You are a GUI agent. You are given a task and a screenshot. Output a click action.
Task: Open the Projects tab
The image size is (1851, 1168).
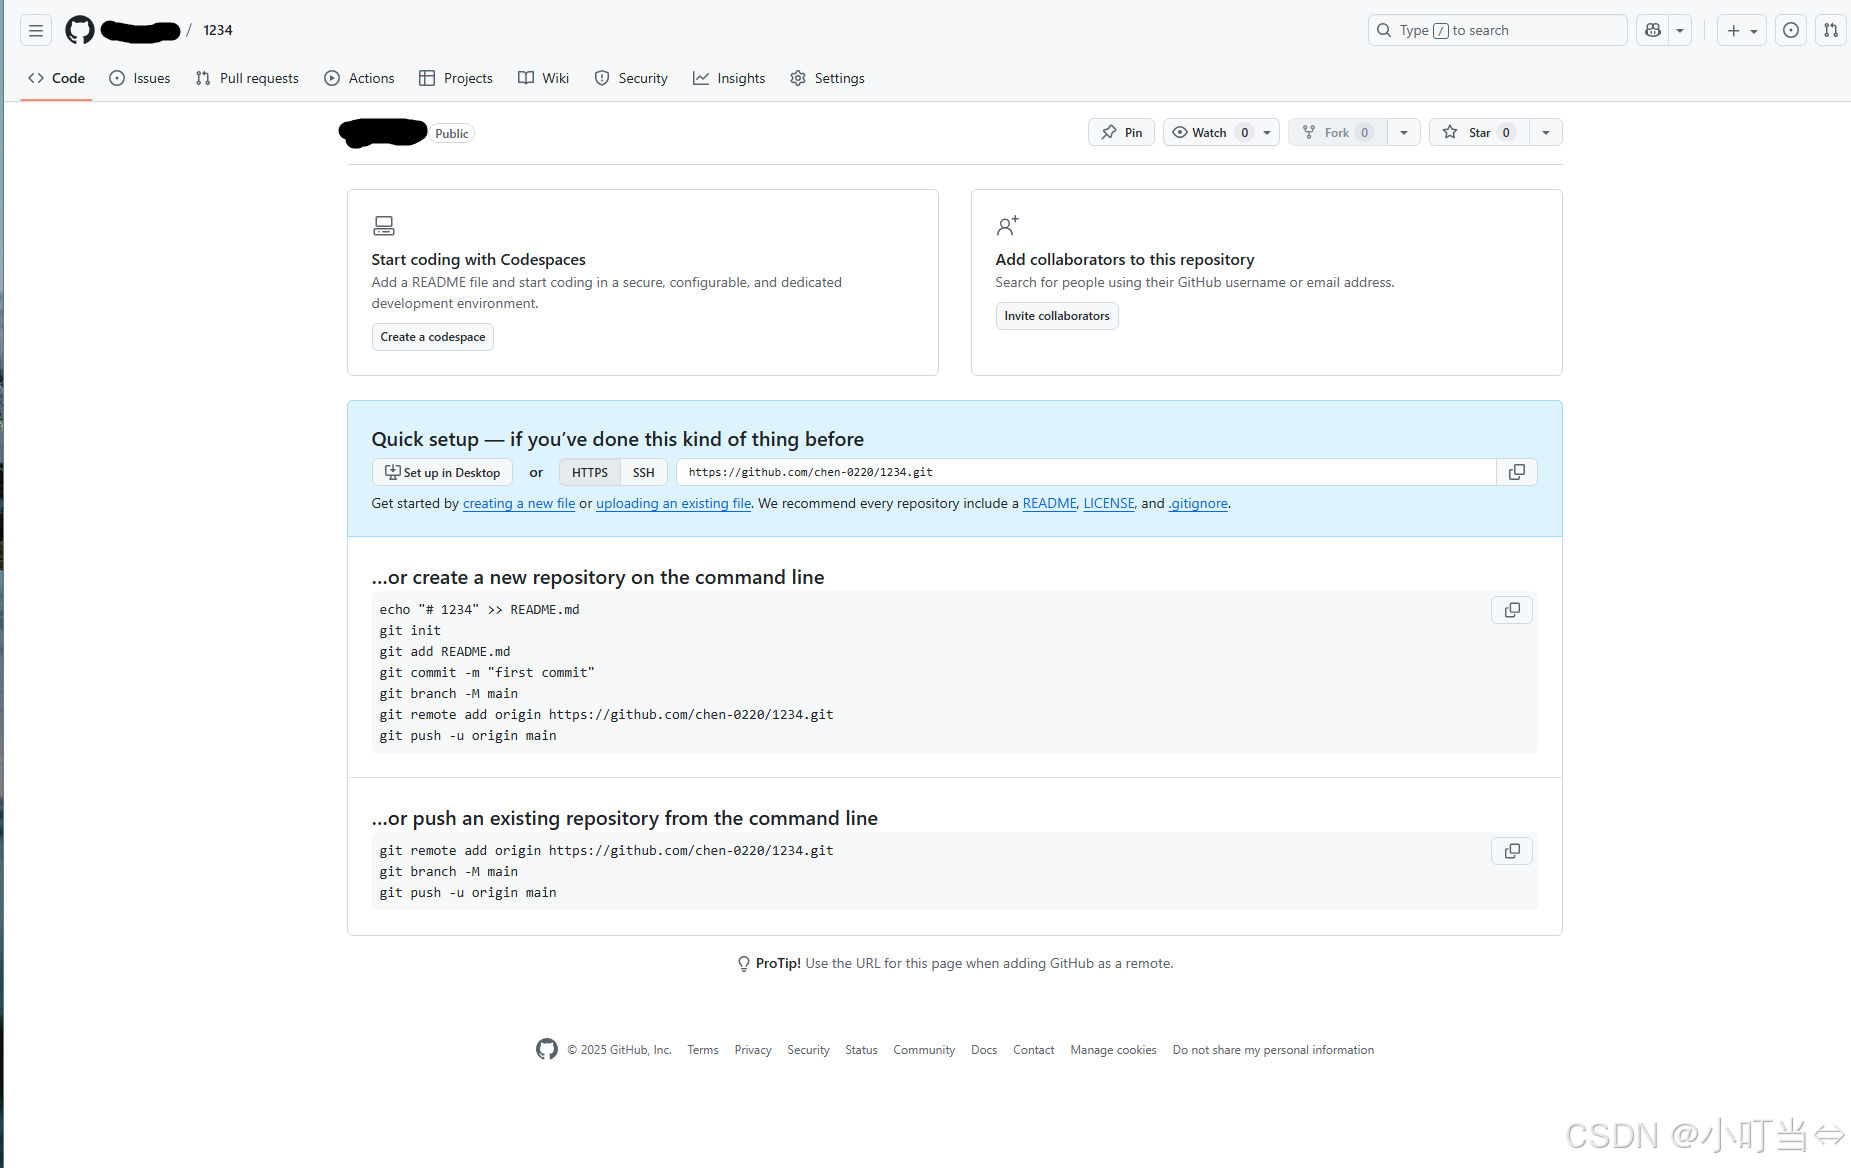[x=456, y=78]
